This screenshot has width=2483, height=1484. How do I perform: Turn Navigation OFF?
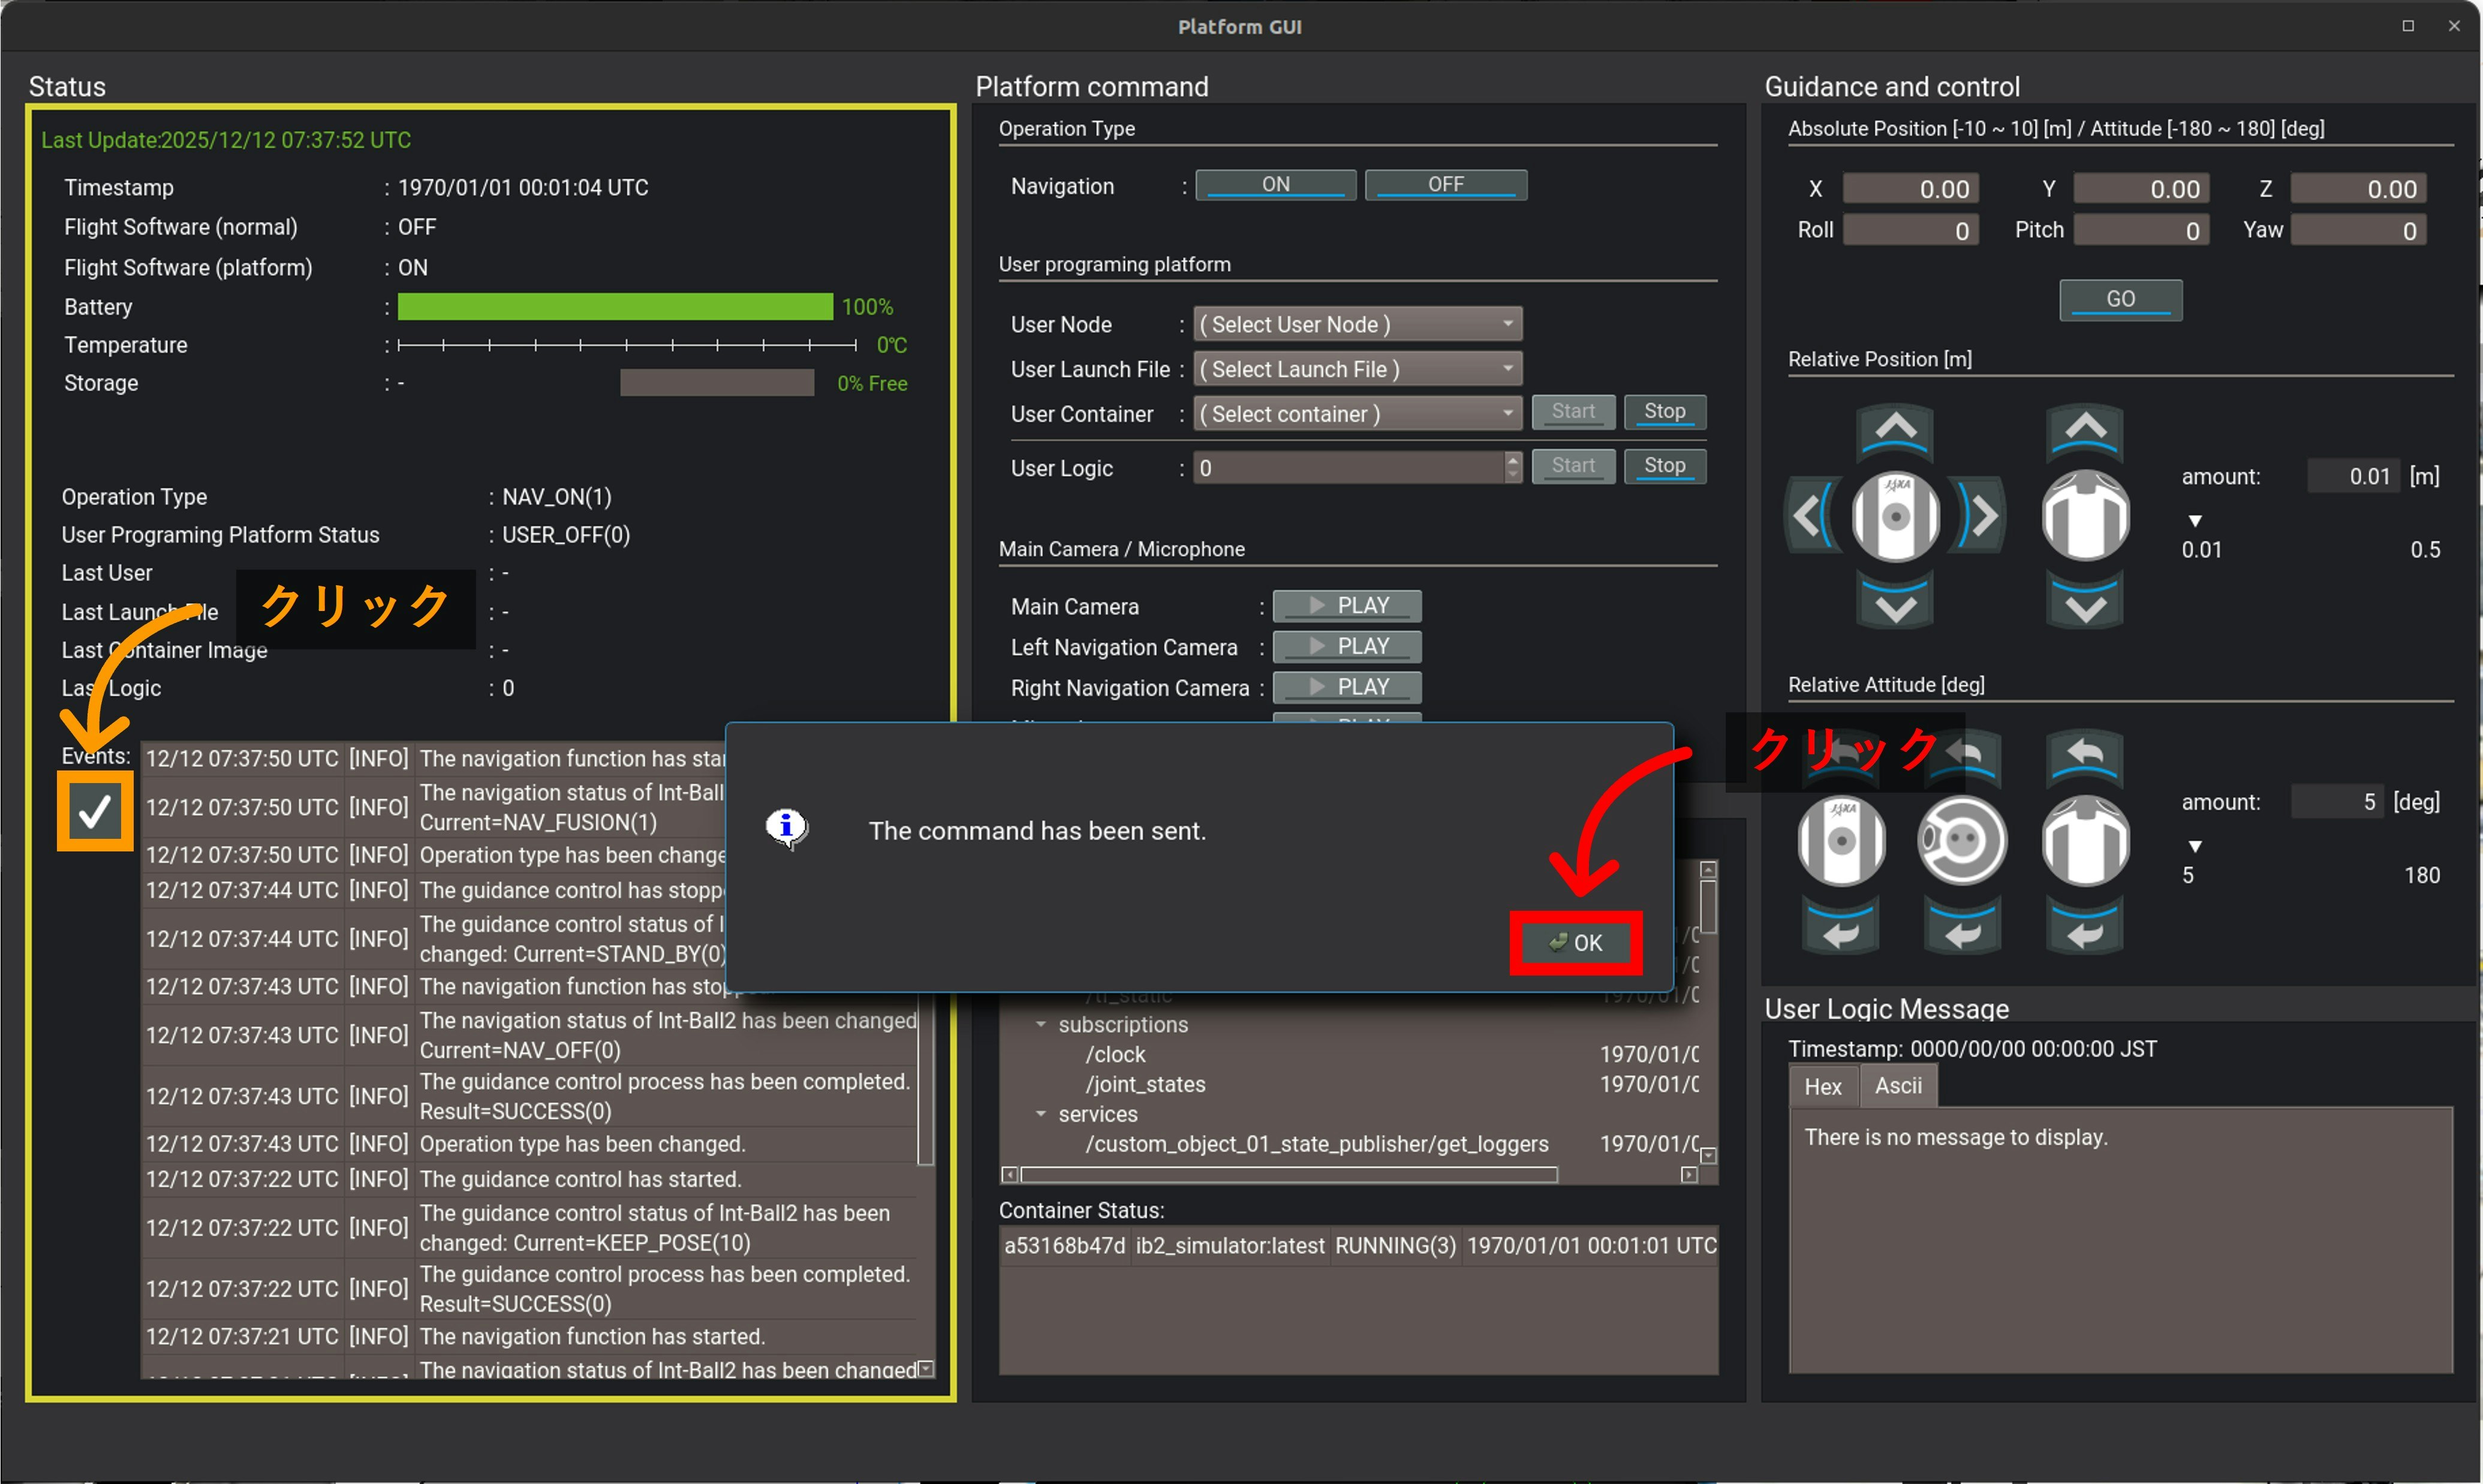[x=1445, y=185]
